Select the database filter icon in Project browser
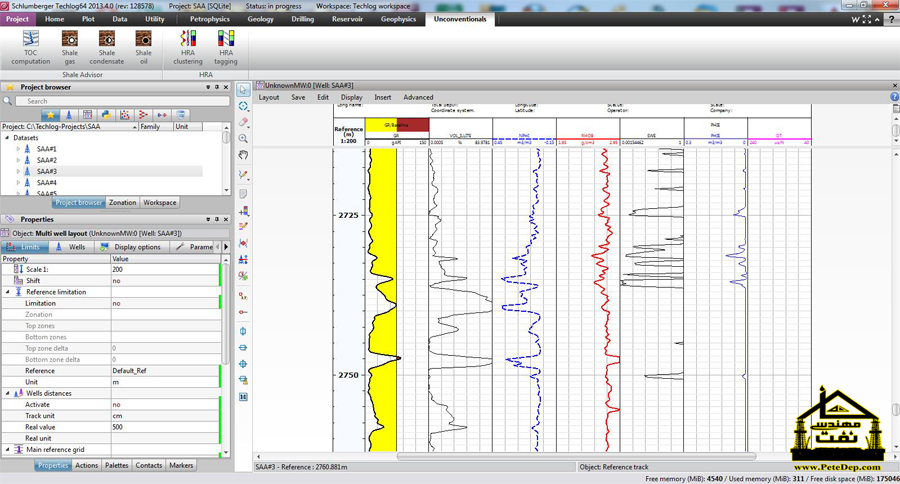The image size is (900, 484). [x=180, y=115]
